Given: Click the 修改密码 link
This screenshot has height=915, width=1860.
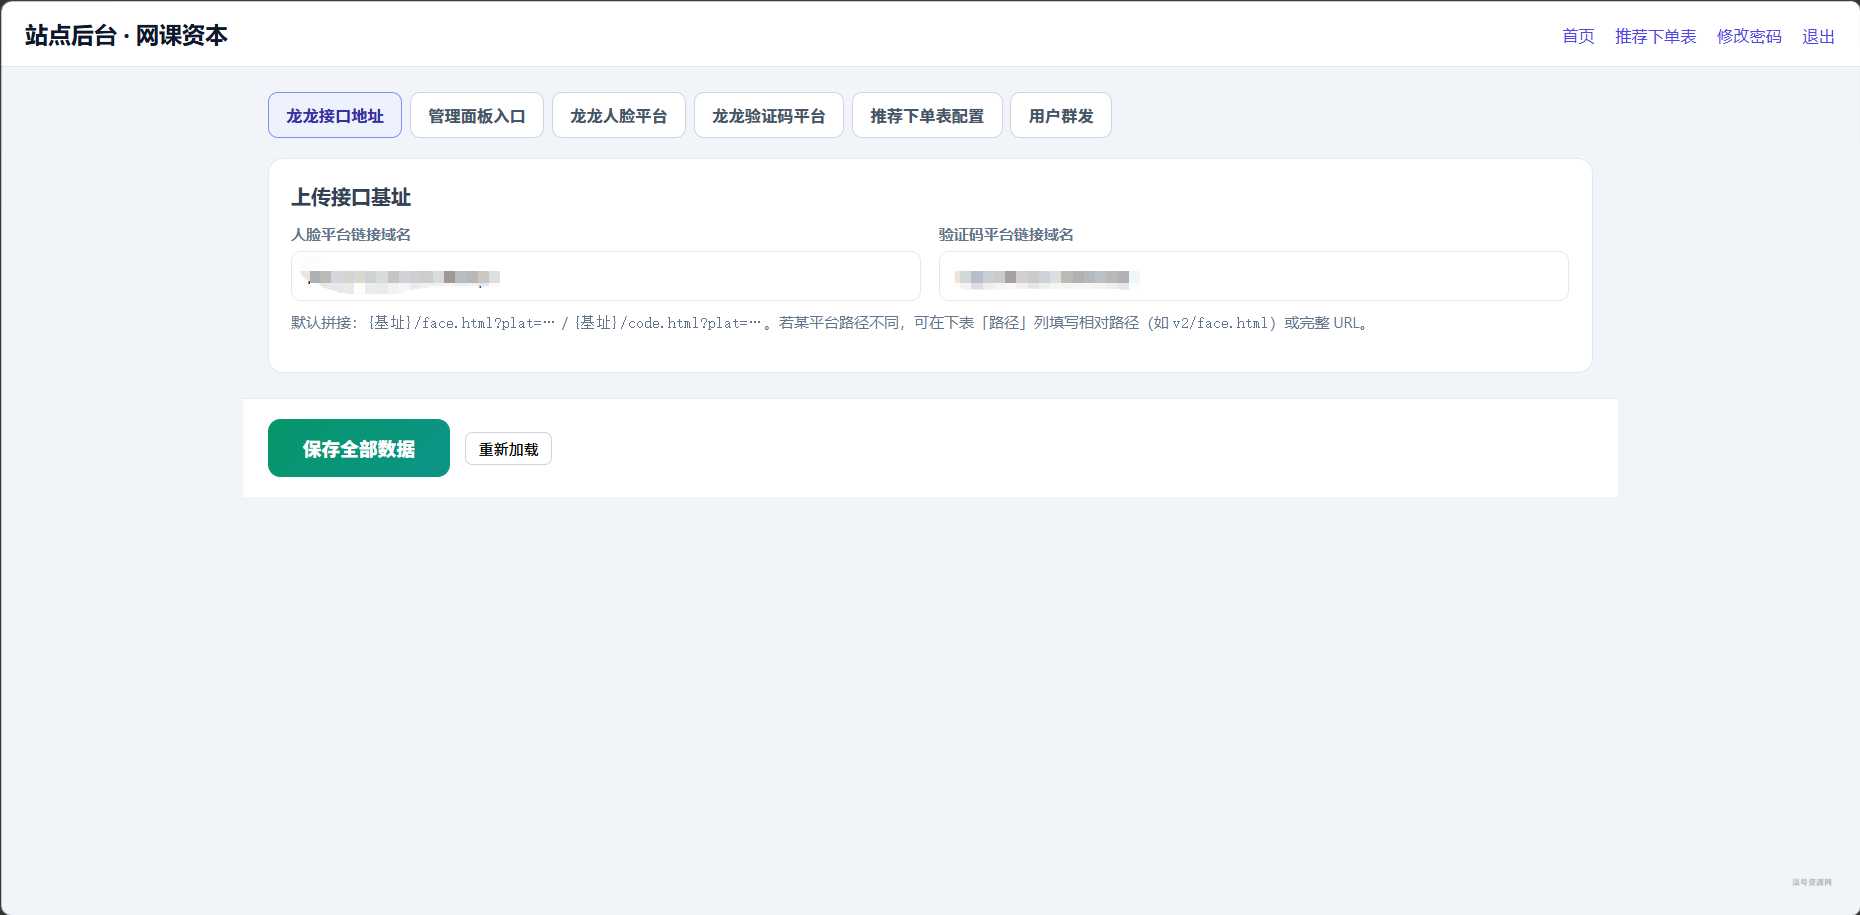Looking at the screenshot, I should coord(1749,36).
